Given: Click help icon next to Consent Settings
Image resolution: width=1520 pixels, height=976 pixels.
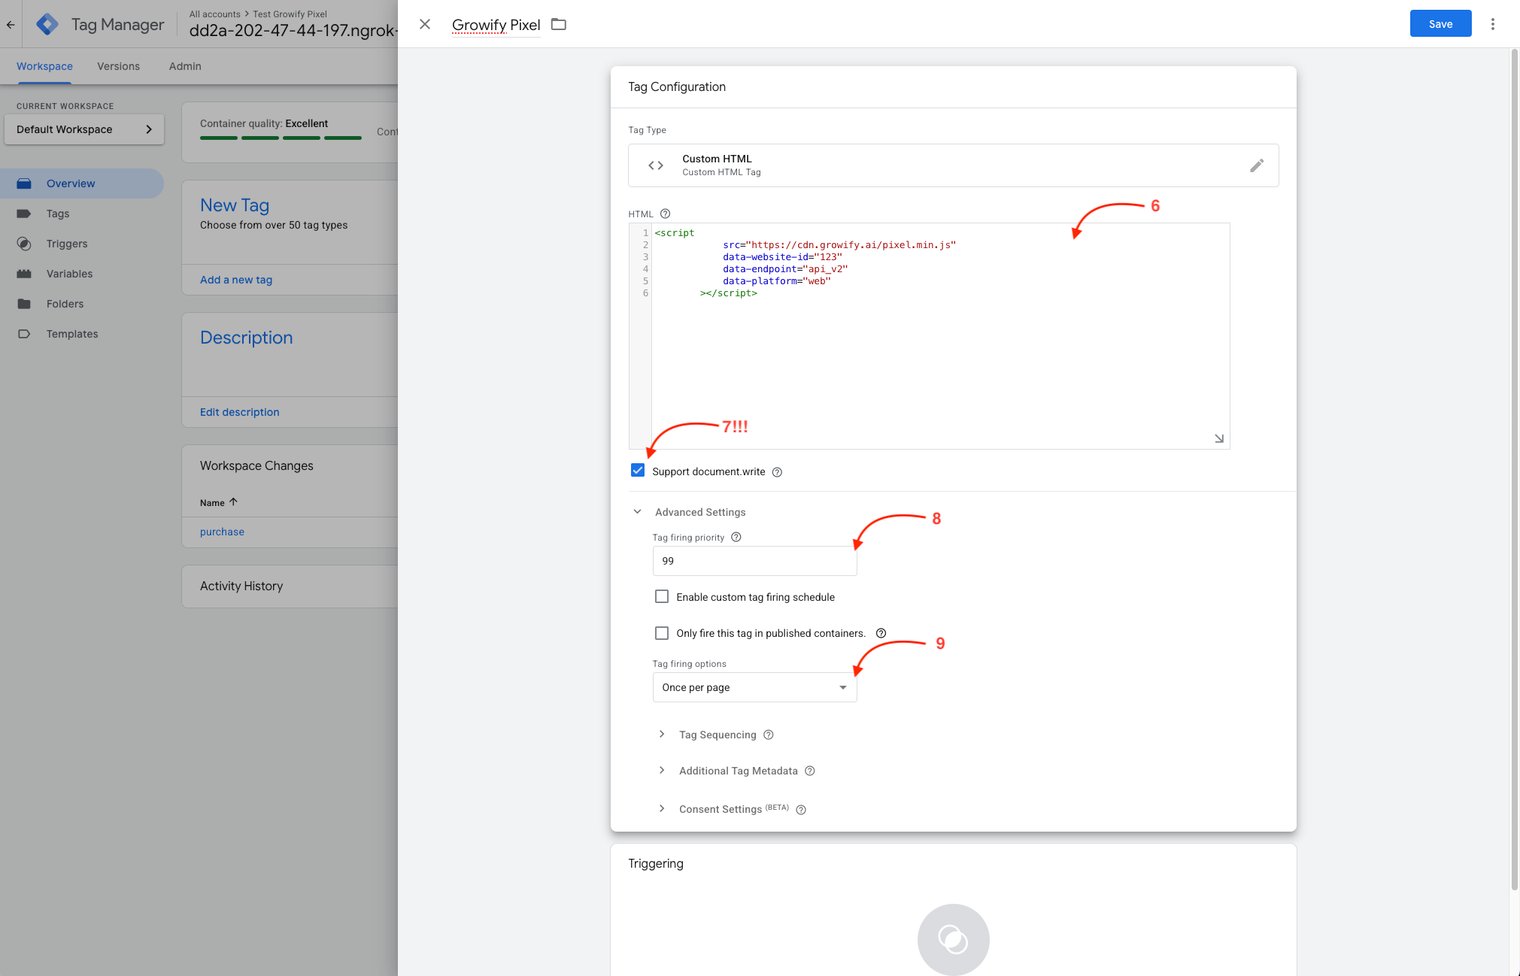Looking at the screenshot, I should coord(801,810).
